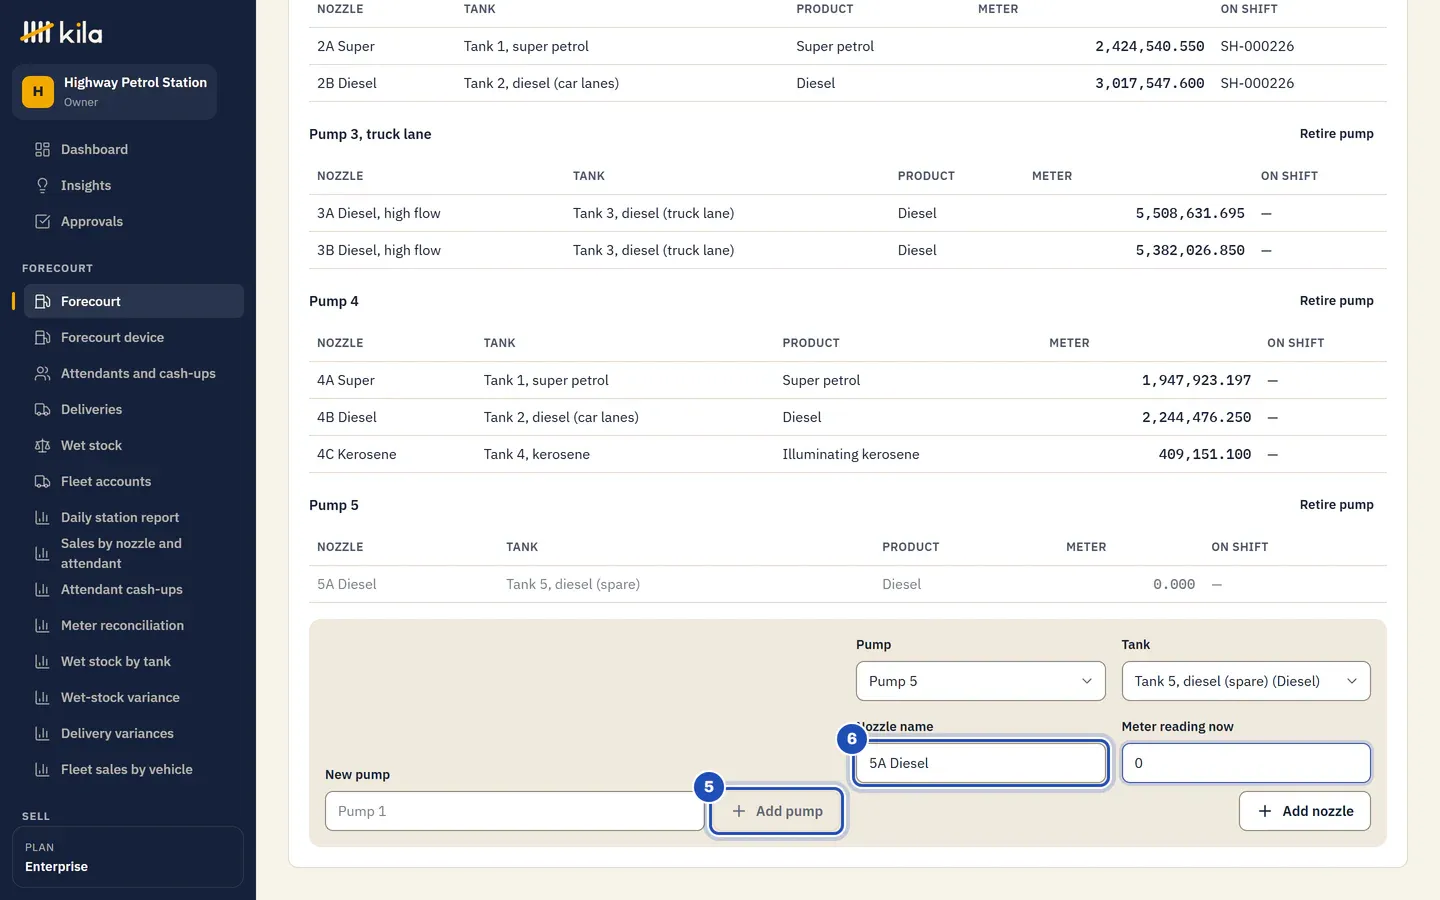
Task: Open the Dashboard grid icon
Action: click(x=42, y=149)
